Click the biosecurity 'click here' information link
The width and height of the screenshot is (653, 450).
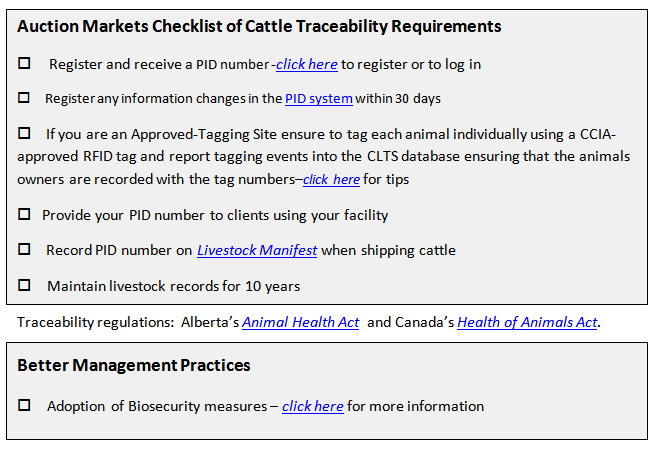pos(312,406)
